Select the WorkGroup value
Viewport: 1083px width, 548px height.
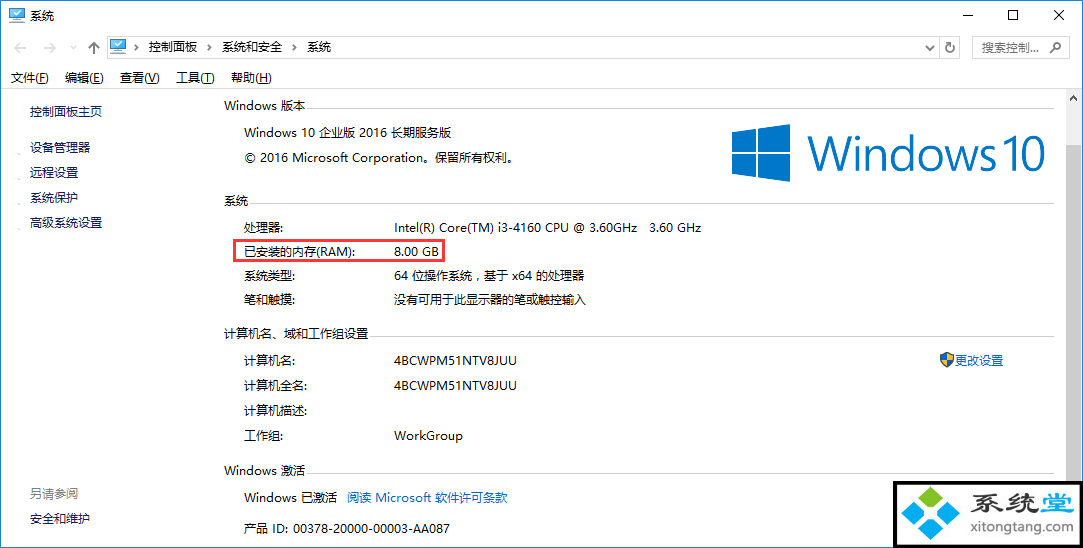pos(428,436)
